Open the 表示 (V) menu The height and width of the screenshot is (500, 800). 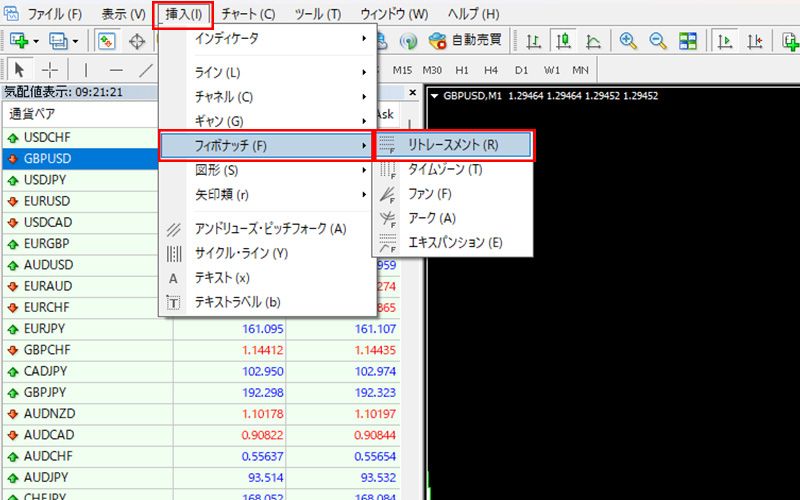click(123, 14)
